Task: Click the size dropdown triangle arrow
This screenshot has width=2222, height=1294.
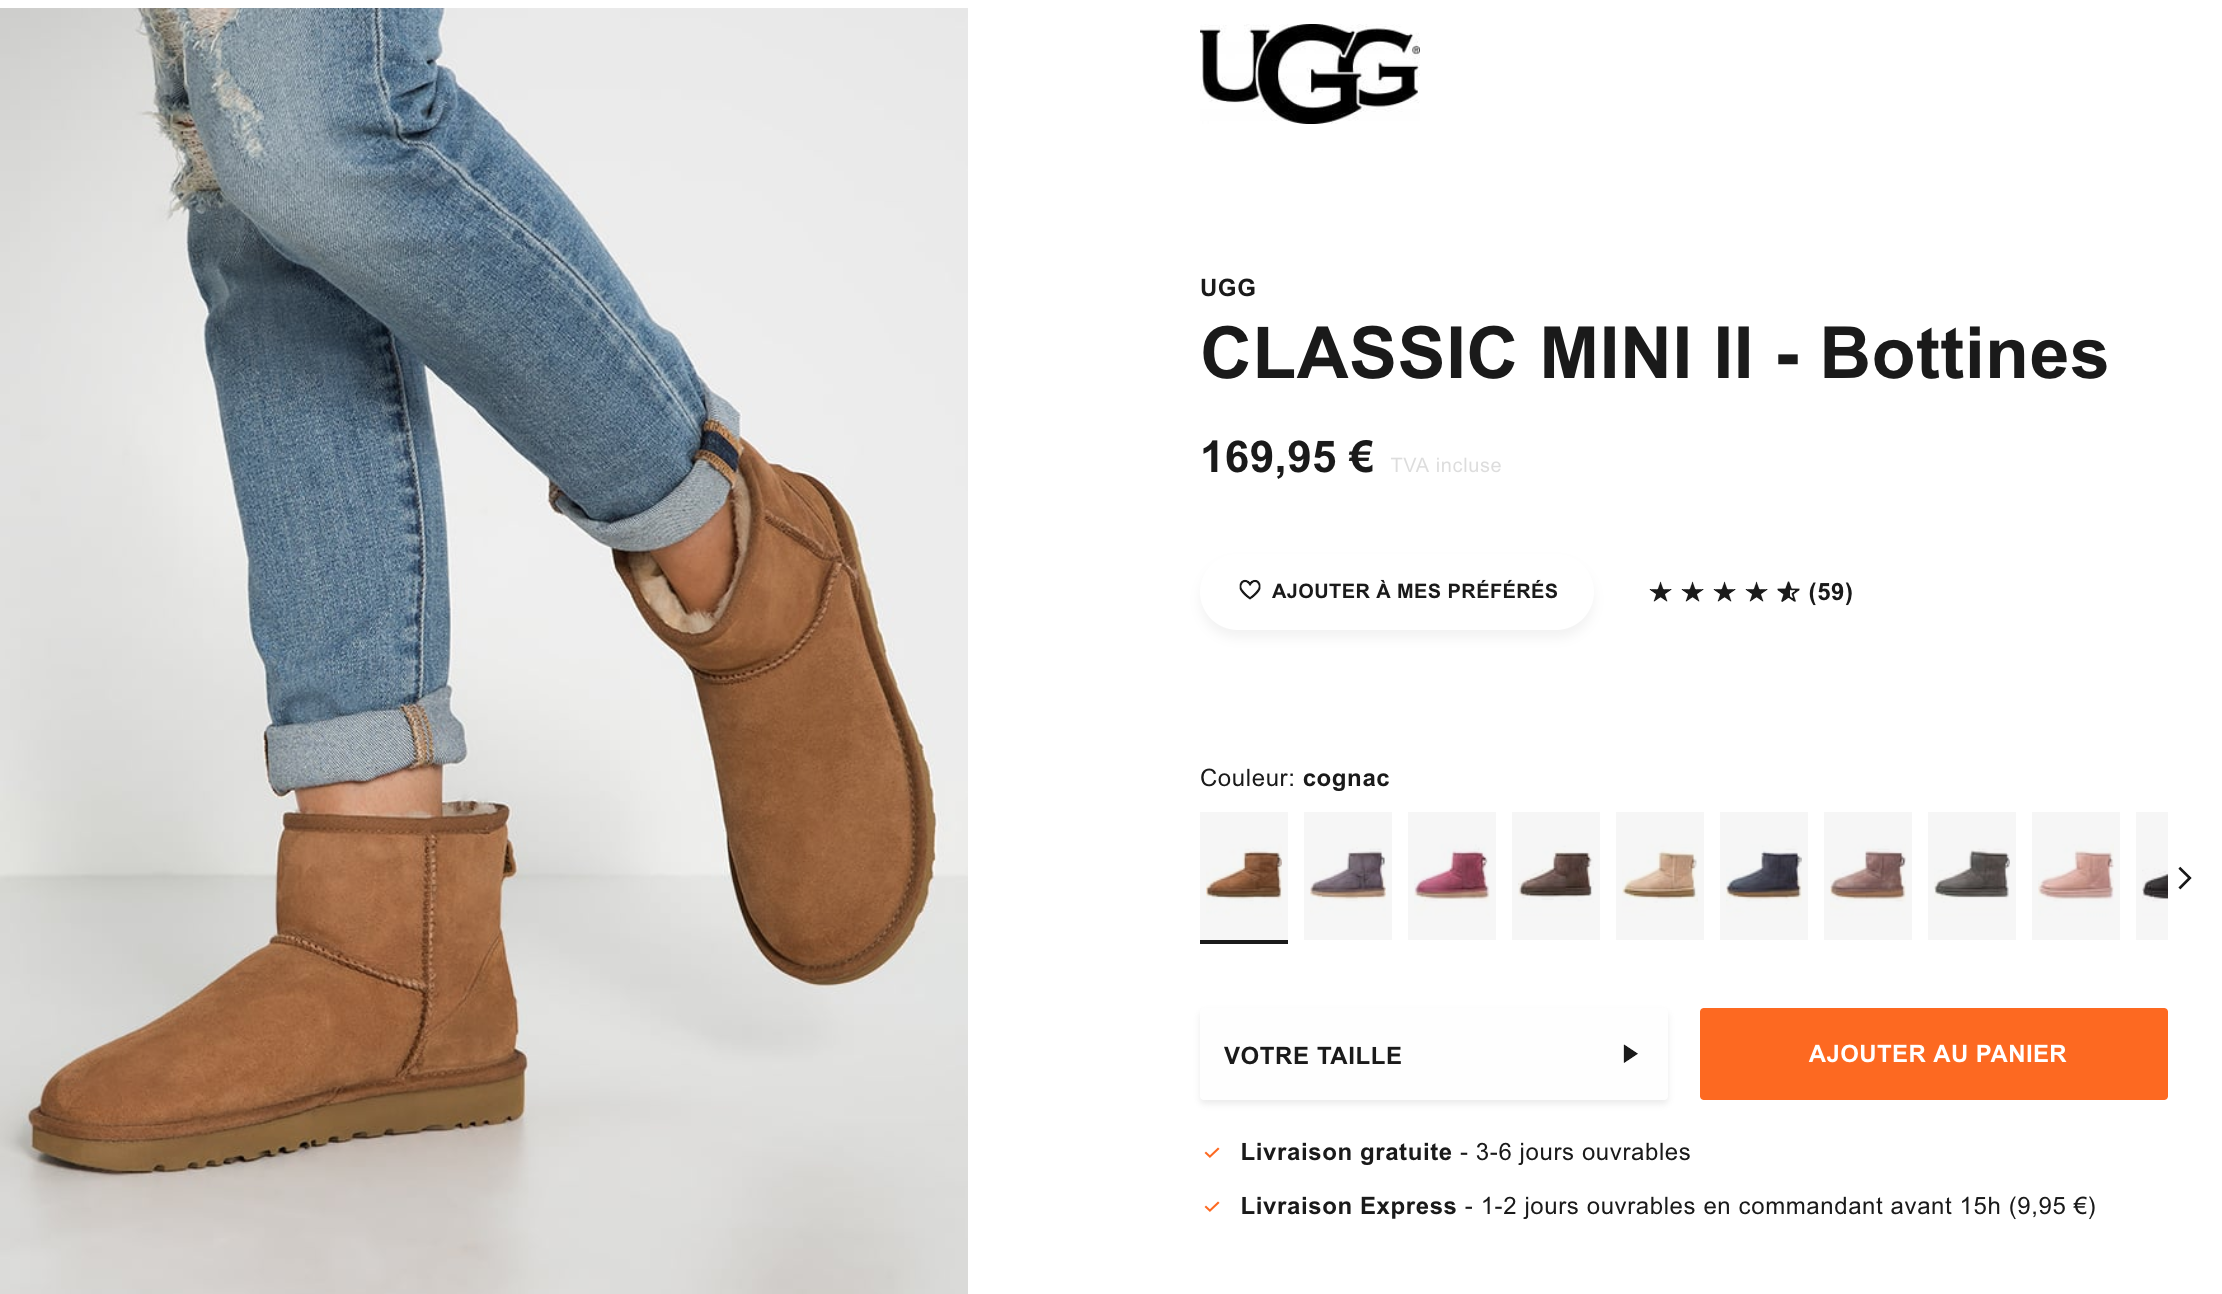Action: pos(1630,1054)
